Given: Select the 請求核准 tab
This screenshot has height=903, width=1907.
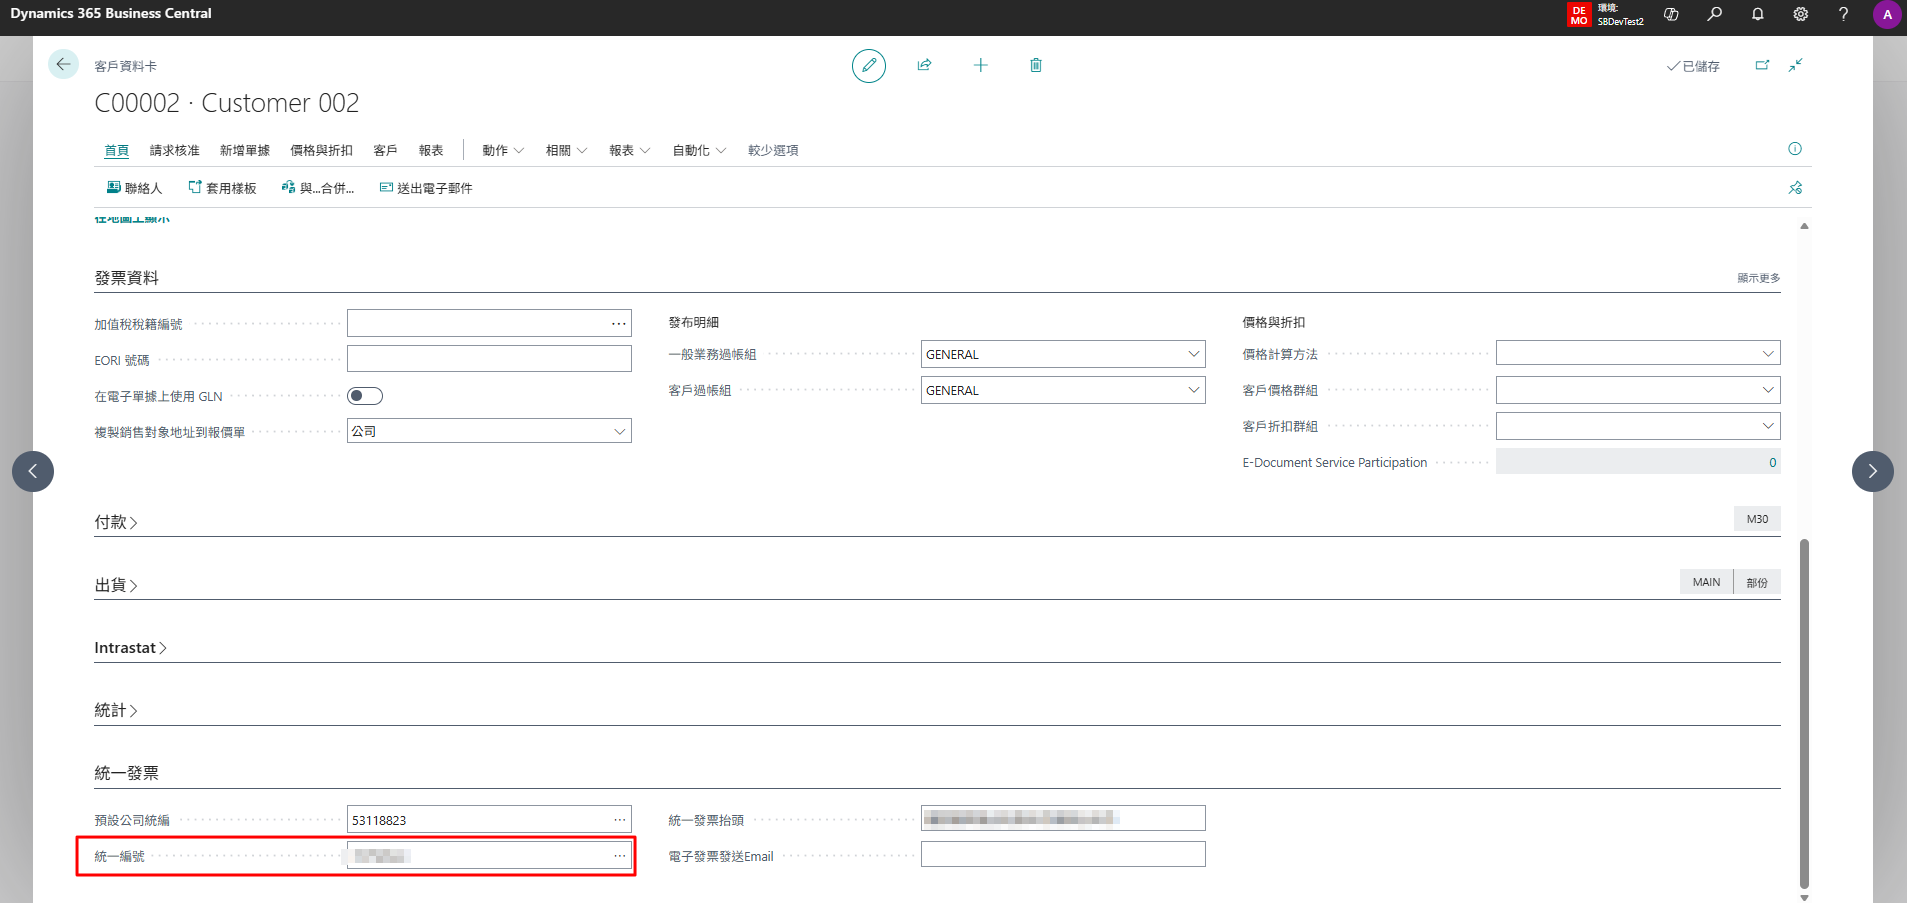Looking at the screenshot, I should pyautogui.click(x=175, y=150).
